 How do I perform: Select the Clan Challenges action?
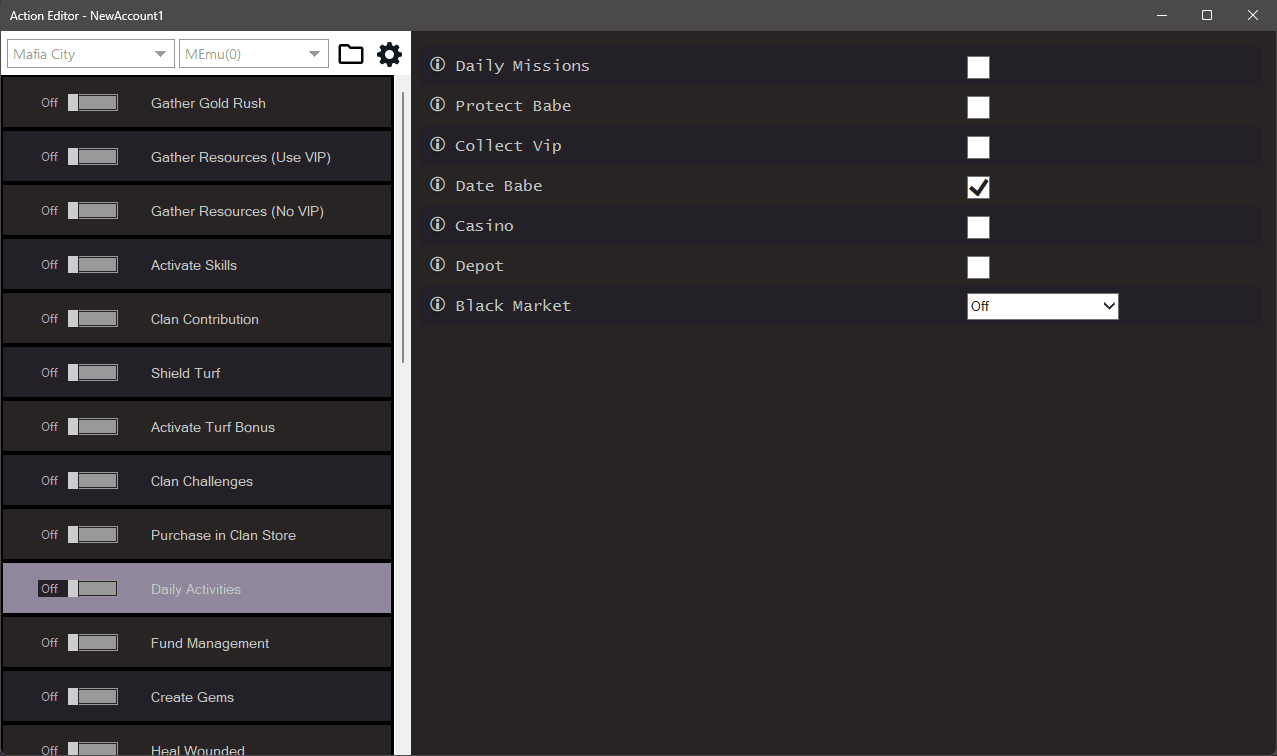pos(197,481)
